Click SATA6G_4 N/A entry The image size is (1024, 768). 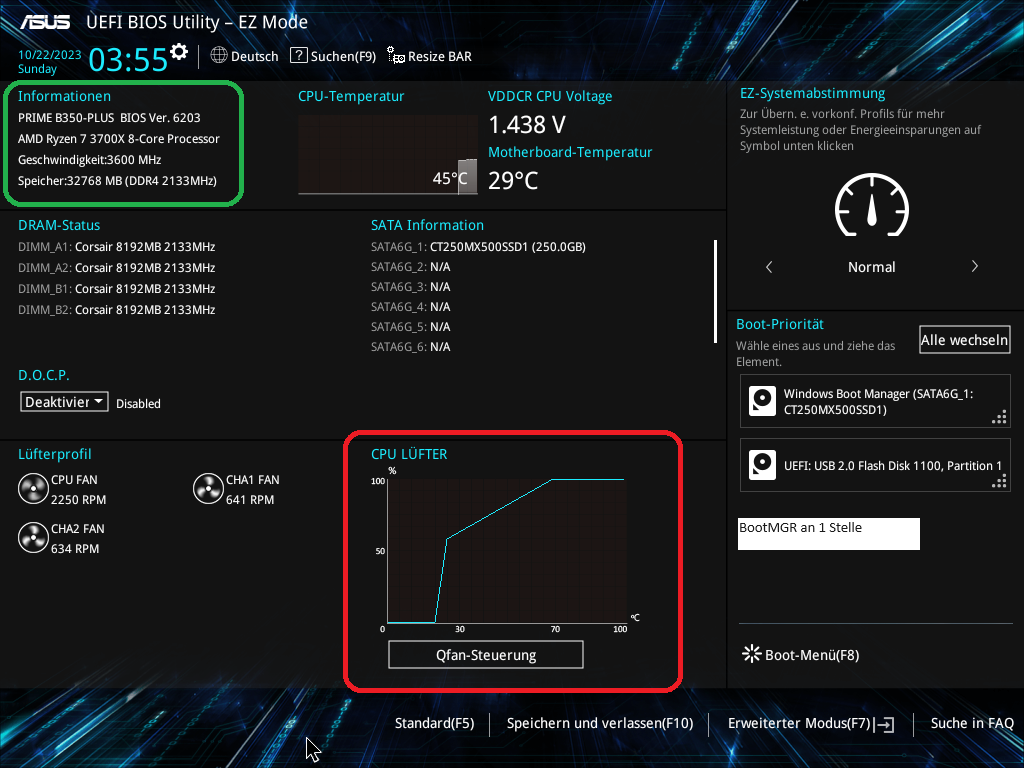[x=411, y=306]
